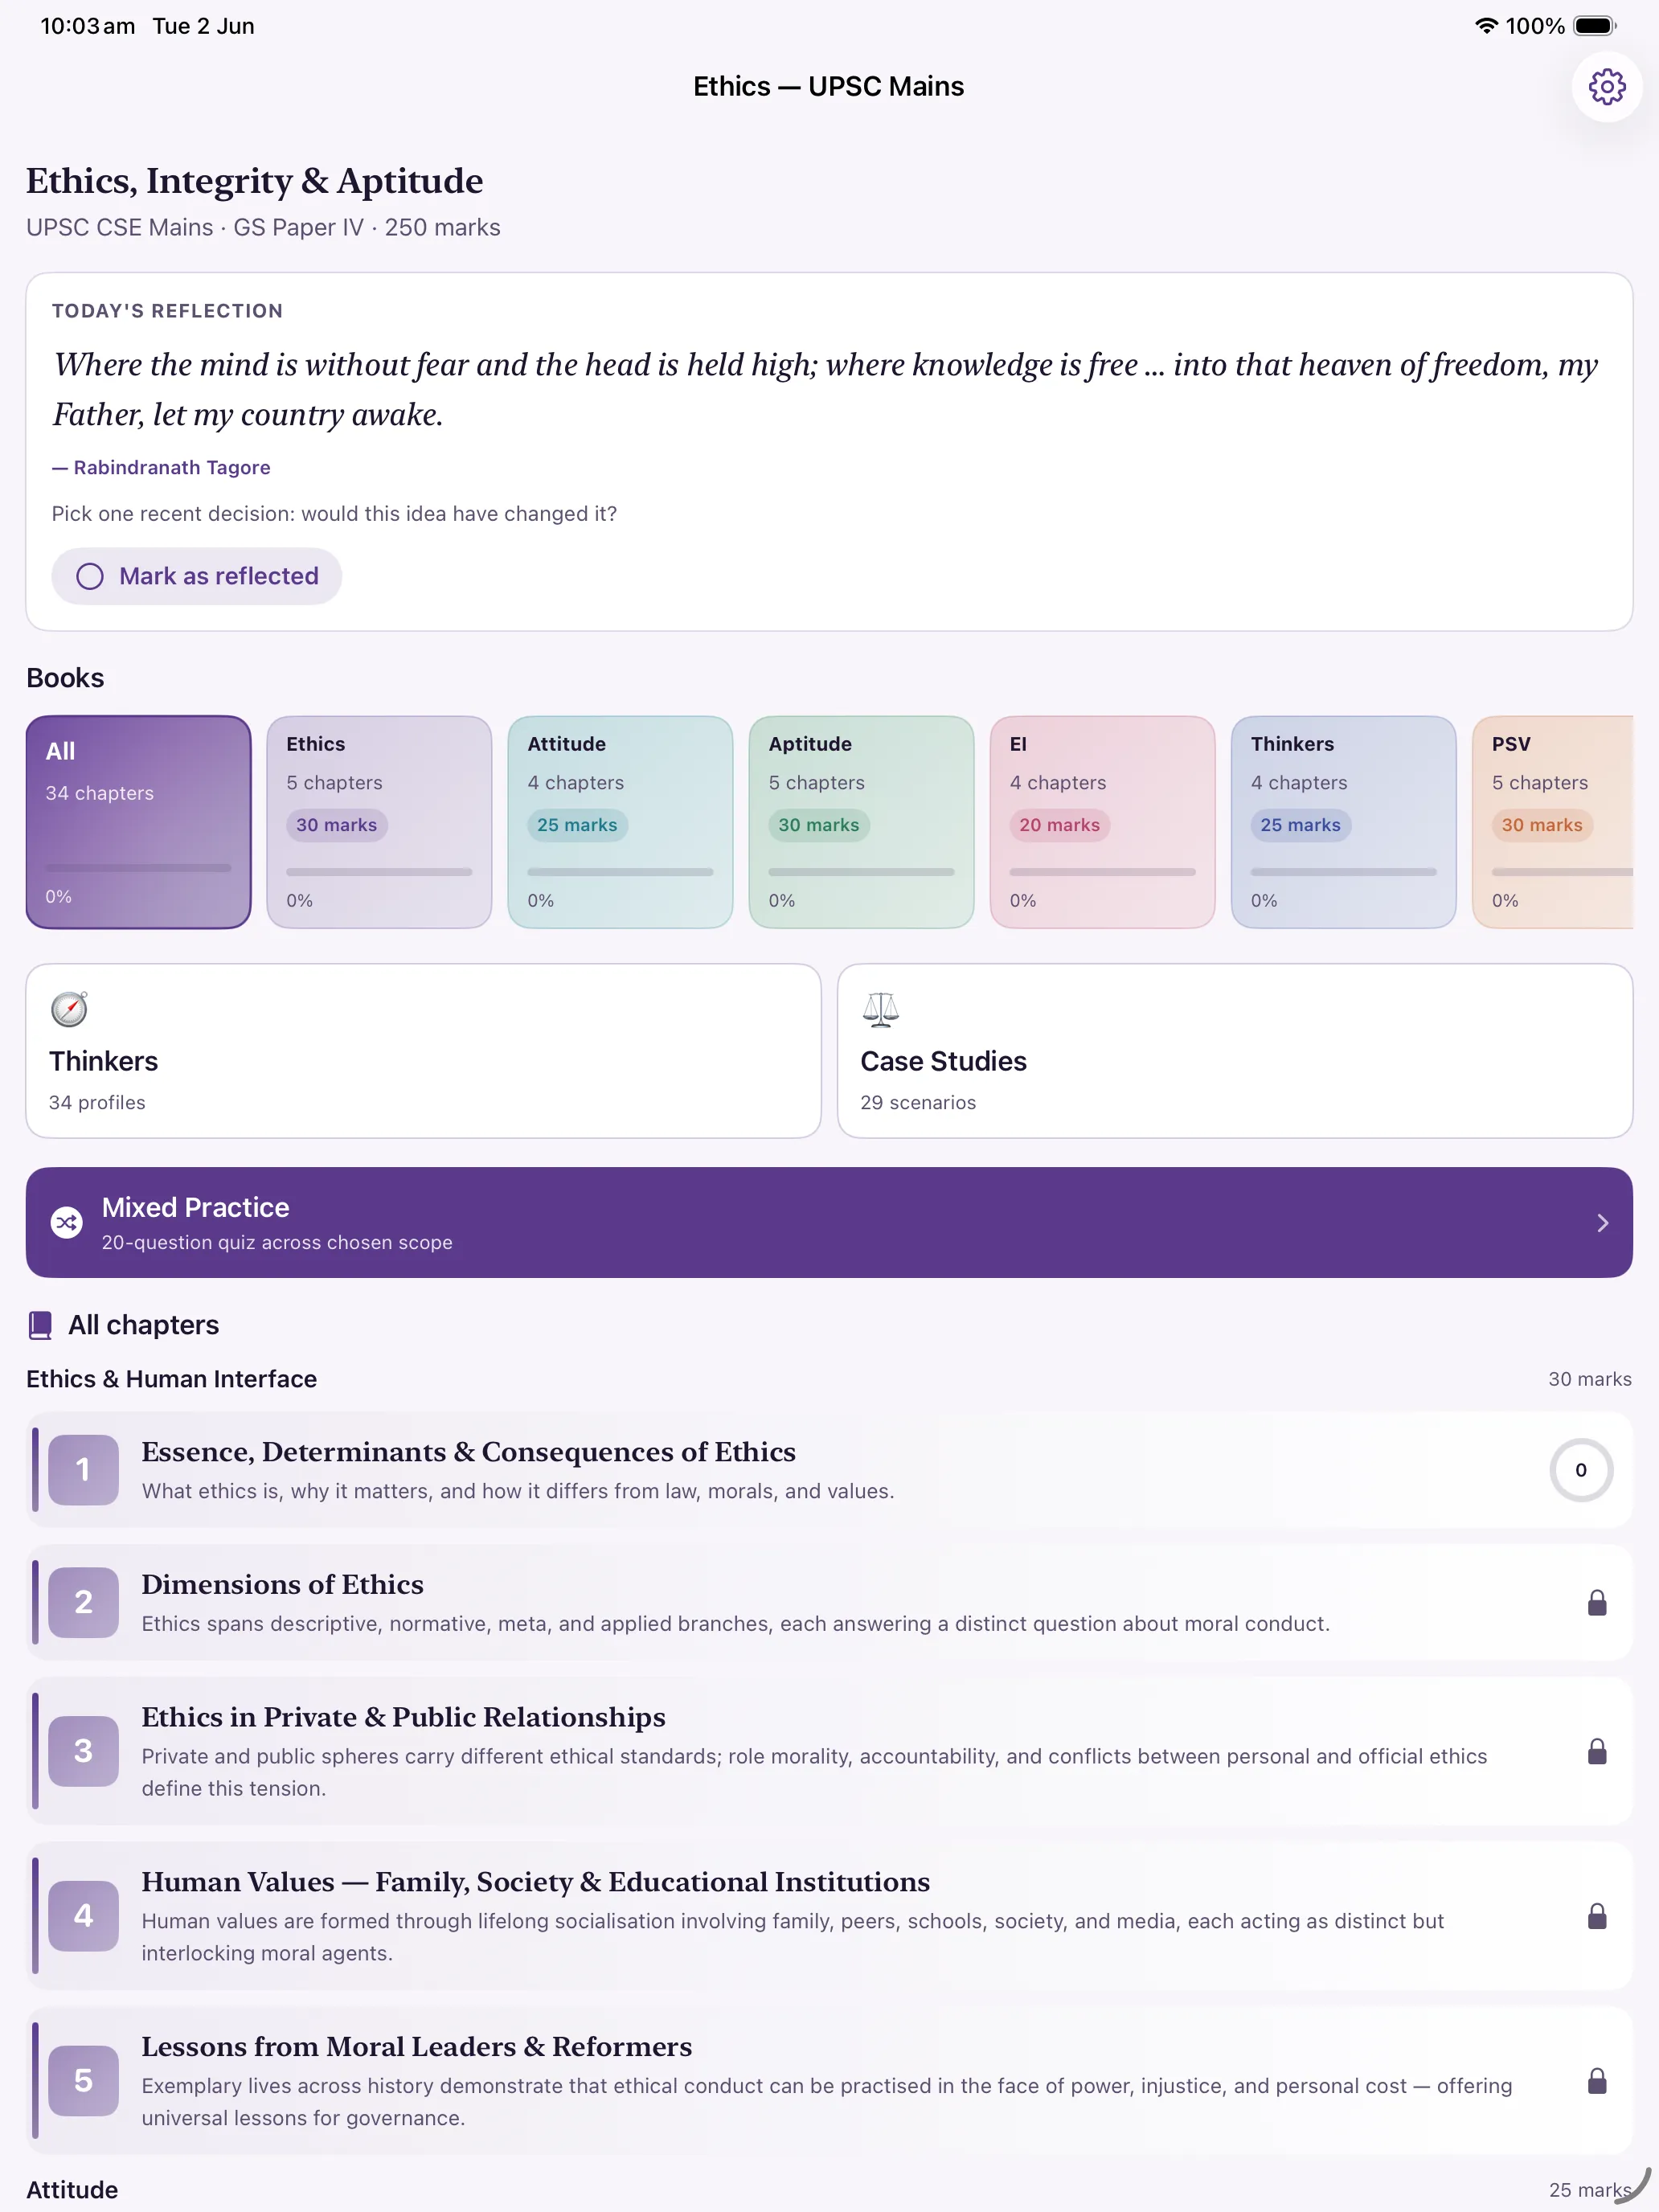Tap the shuffle icon on Mixed Practice

pyautogui.click(x=67, y=1222)
